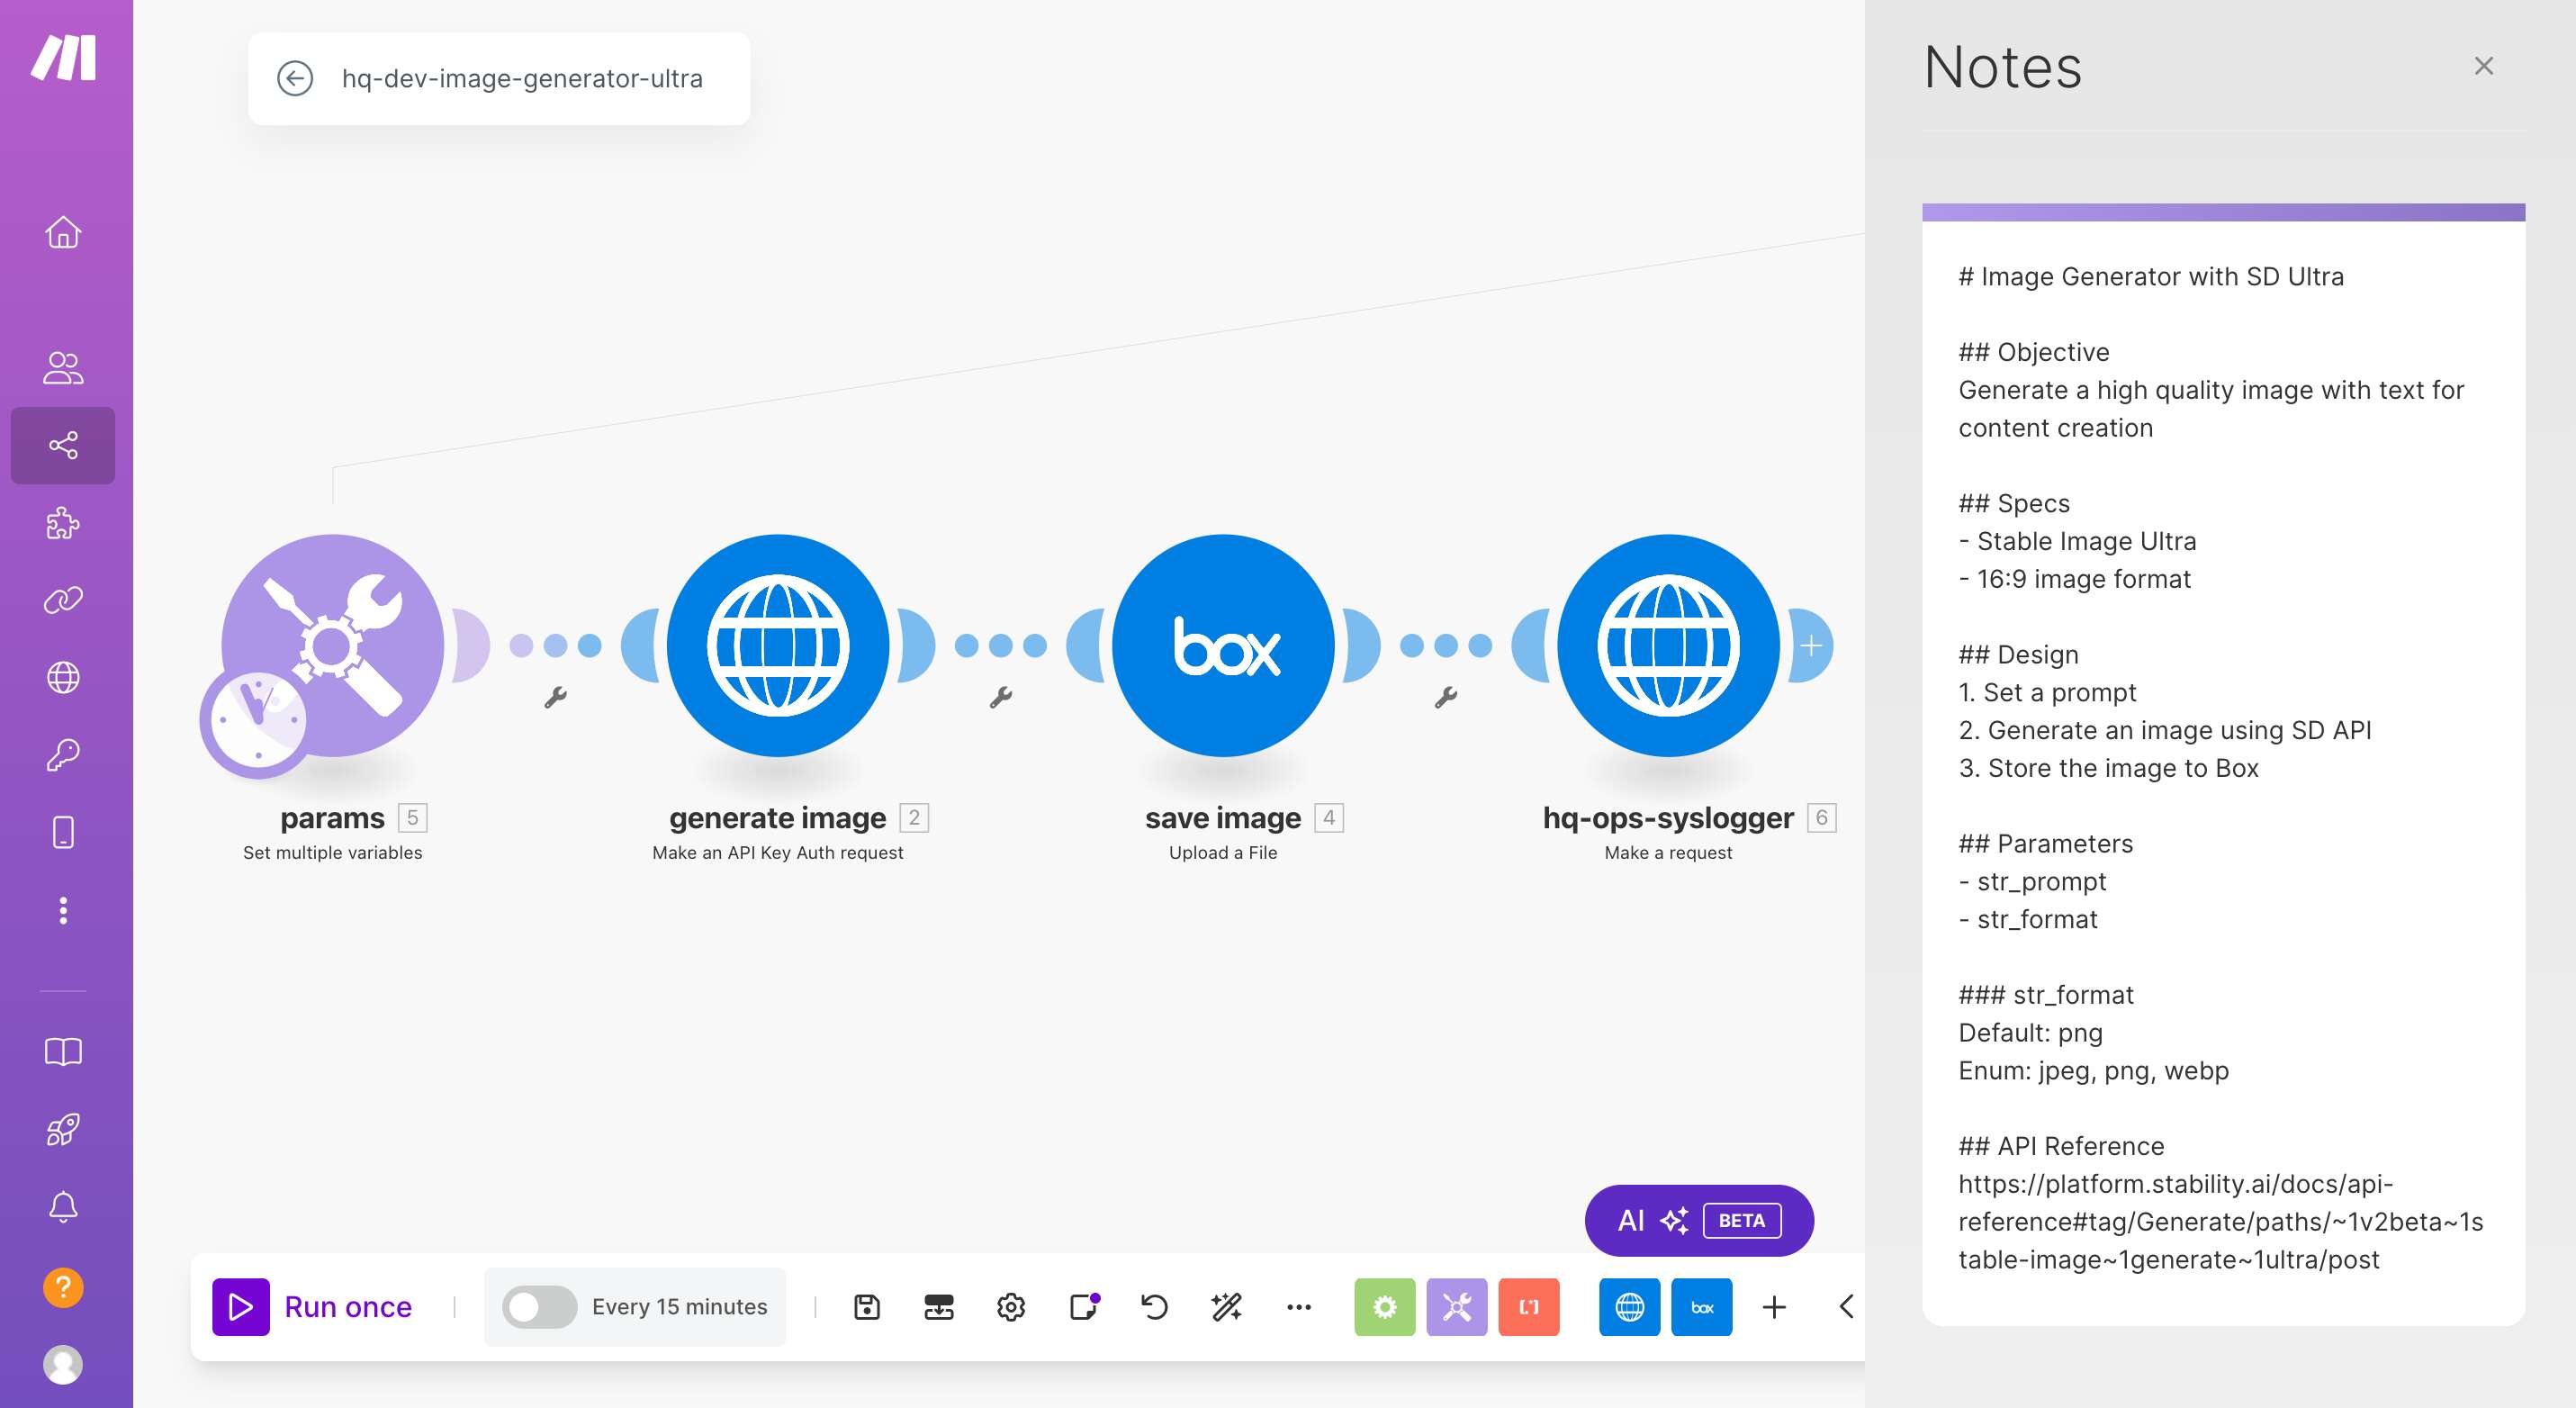
Task: Open Devices phone icon in sidebar
Action: pos(63,832)
